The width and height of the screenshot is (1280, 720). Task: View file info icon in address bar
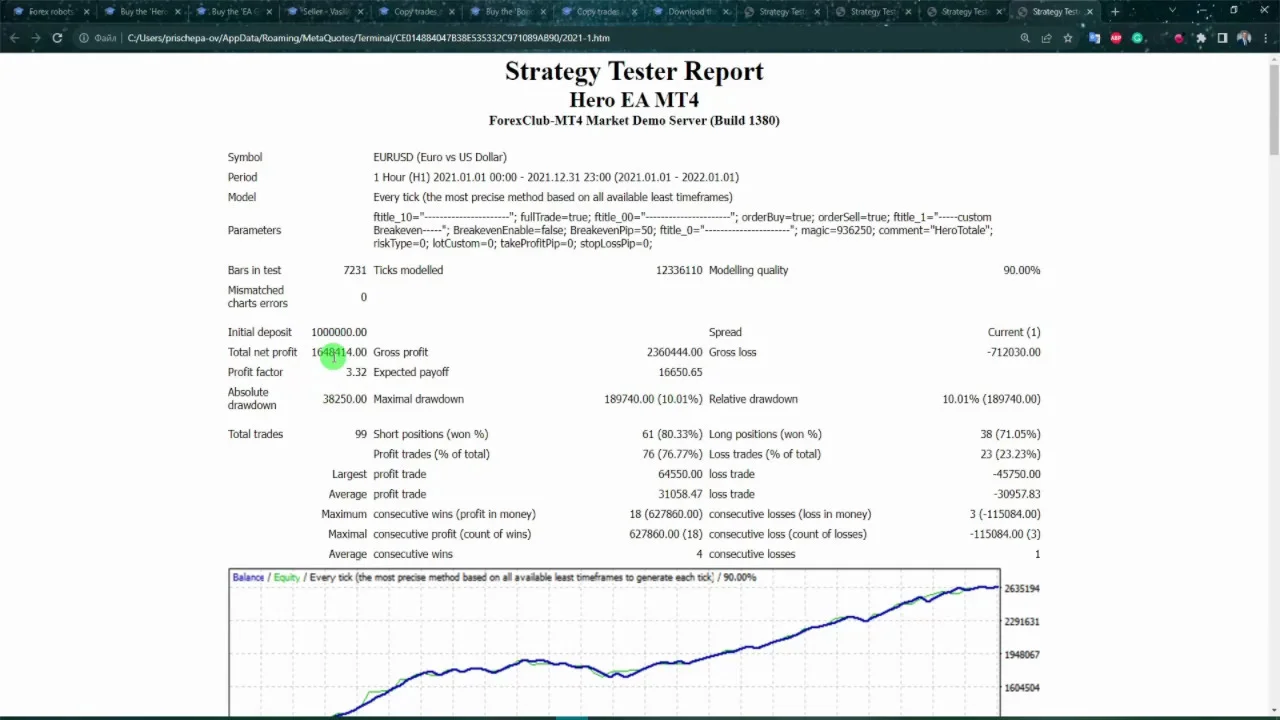tap(84, 38)
